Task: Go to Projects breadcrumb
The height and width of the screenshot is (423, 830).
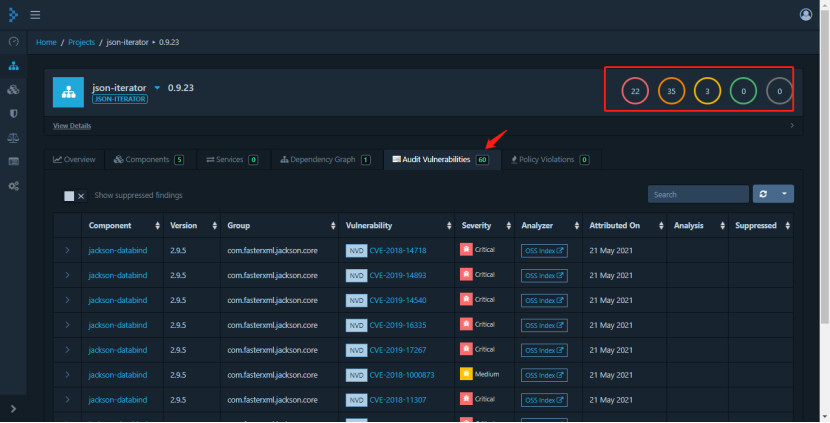Action: [x=82, y=42]
